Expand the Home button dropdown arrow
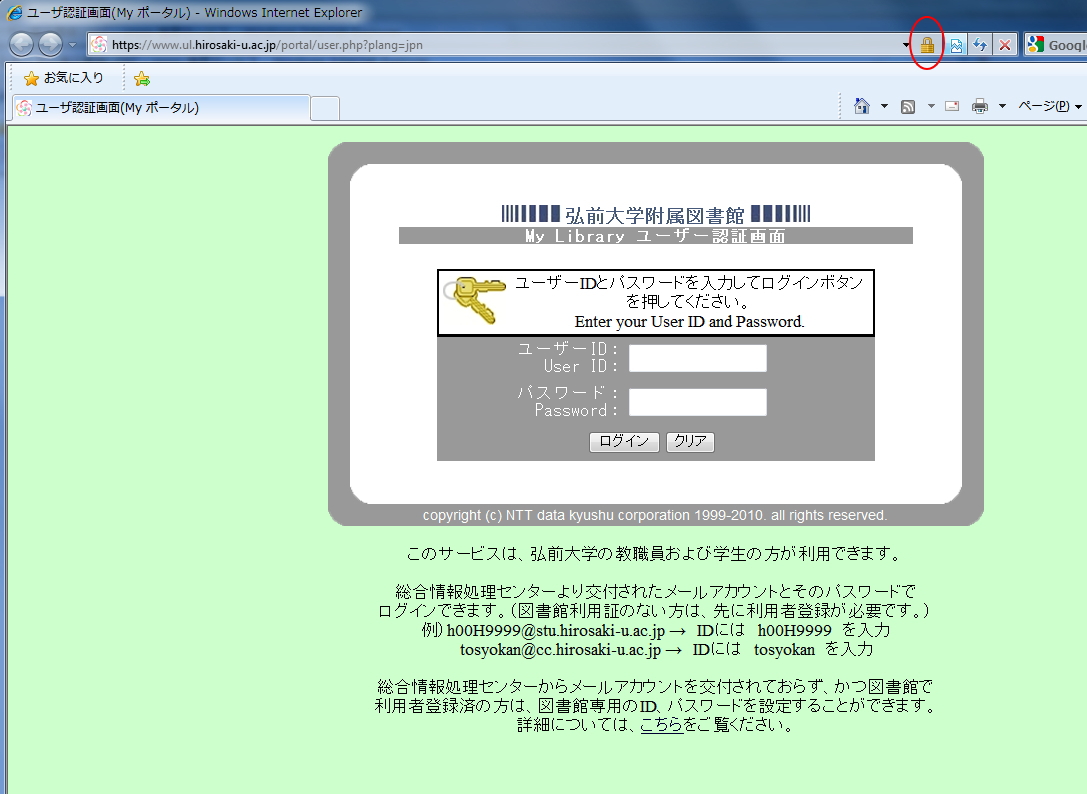 884,106
